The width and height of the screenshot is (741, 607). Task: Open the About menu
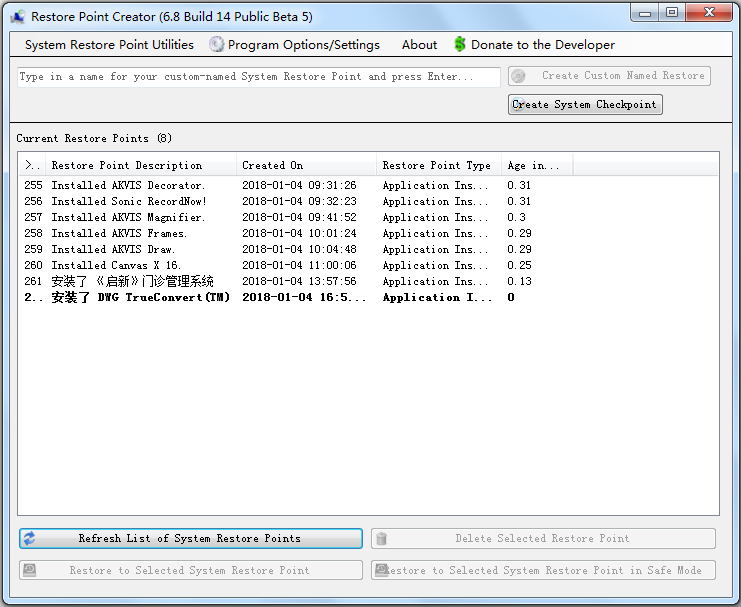pos(419,44)
